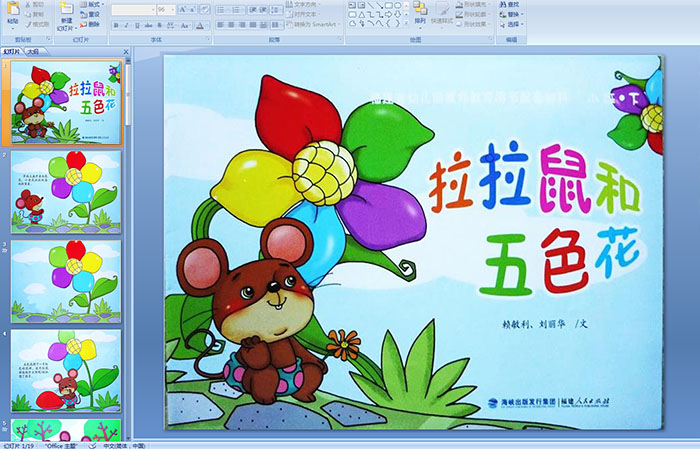Screen dimensions: 700x449
Task: Open Quick Styles (快速样式) gallery
Action: [442, 13]
